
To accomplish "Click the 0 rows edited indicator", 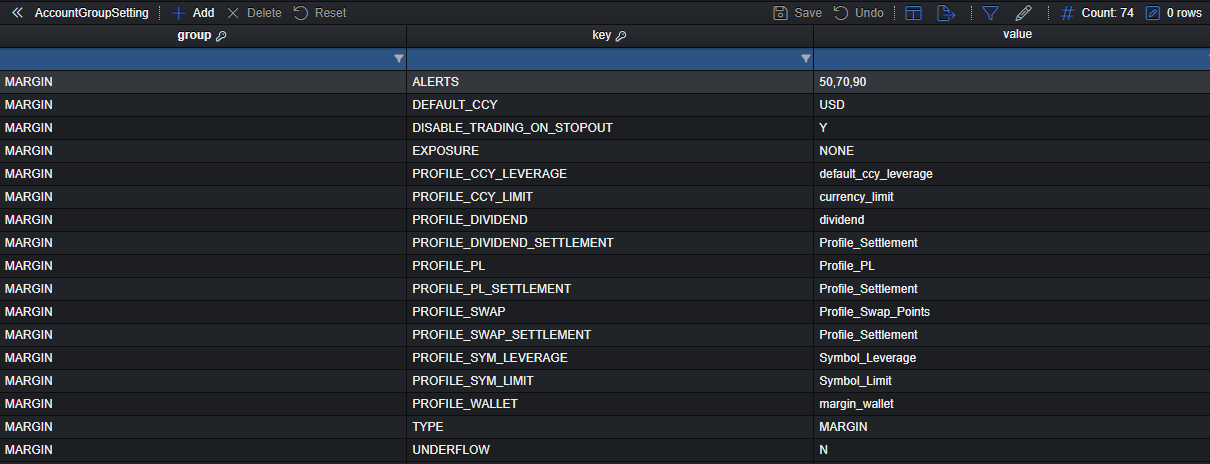I will tap(1174, 13).
